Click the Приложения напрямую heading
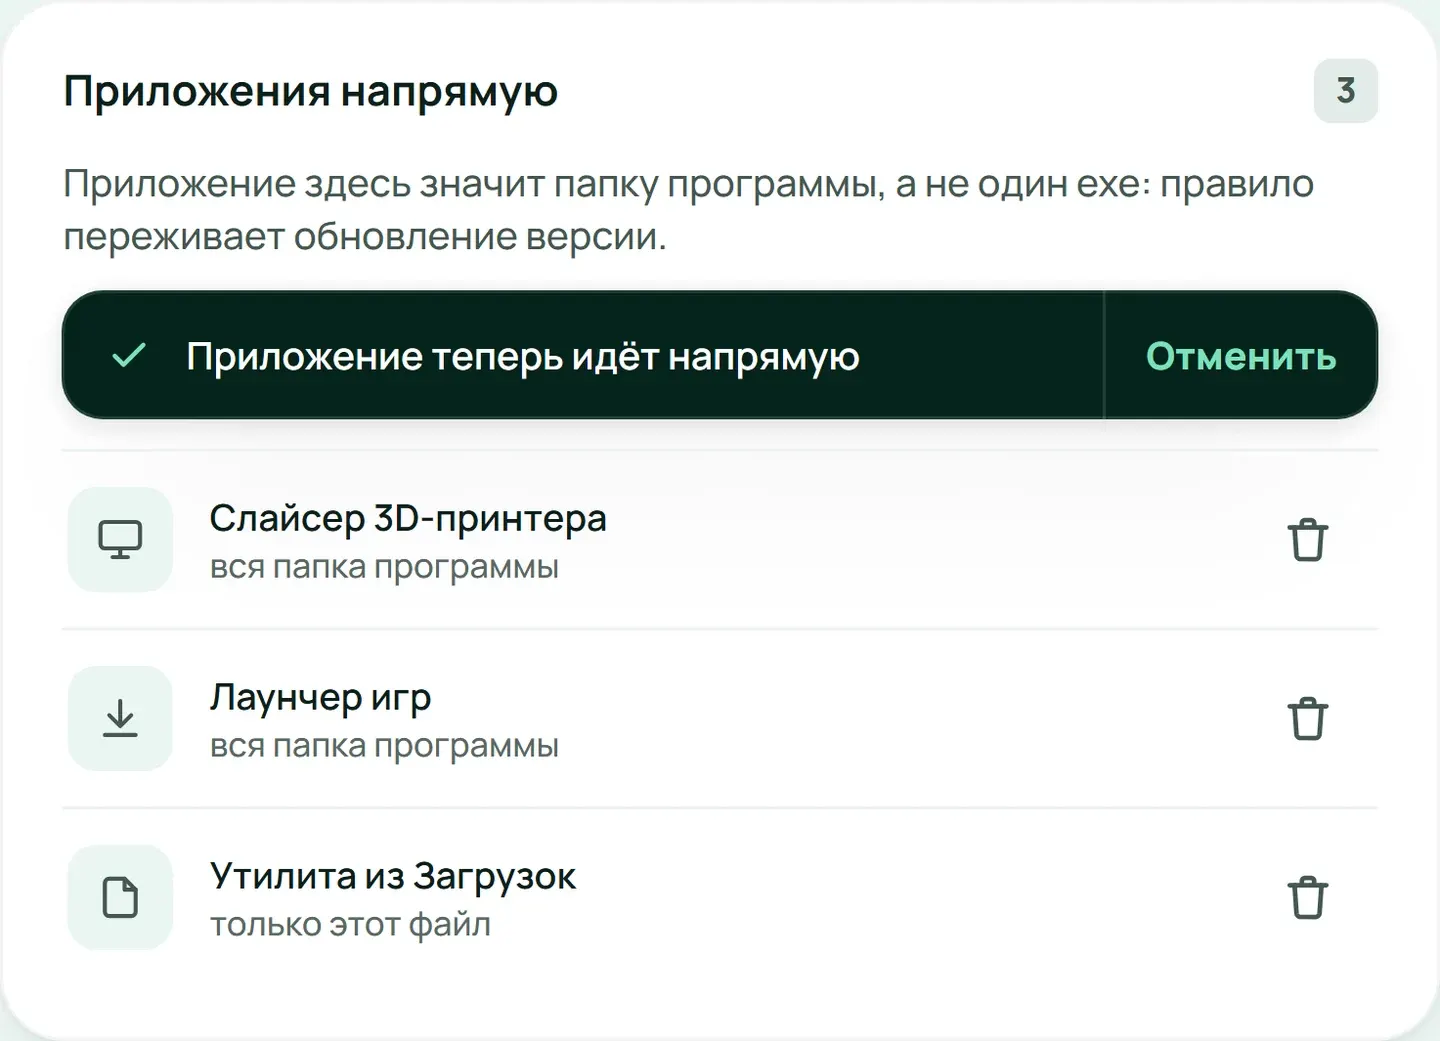1440x1041 pixels. (x=311, y=92)
